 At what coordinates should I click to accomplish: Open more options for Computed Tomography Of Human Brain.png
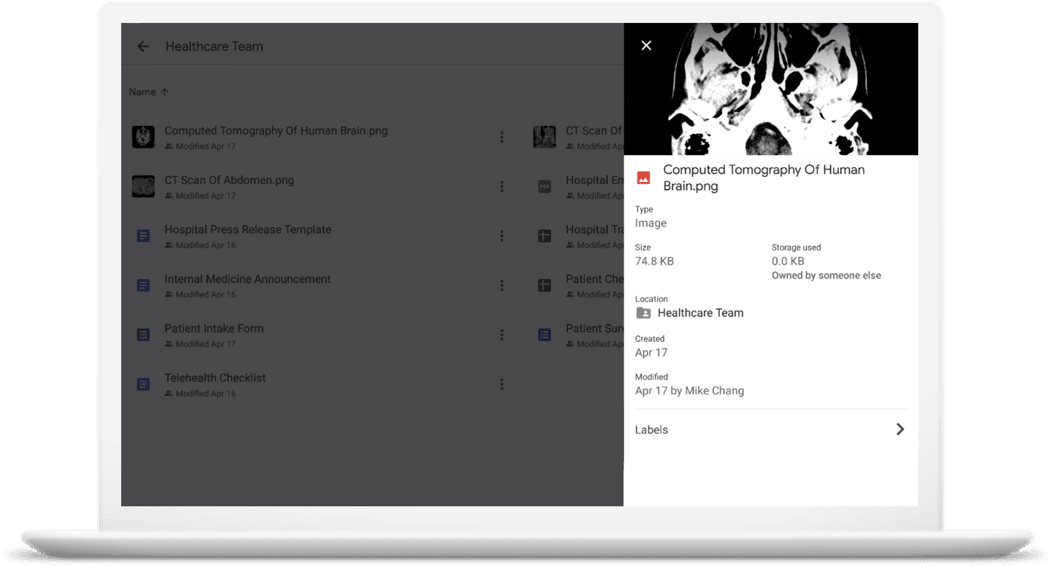(x=502, y=137)
